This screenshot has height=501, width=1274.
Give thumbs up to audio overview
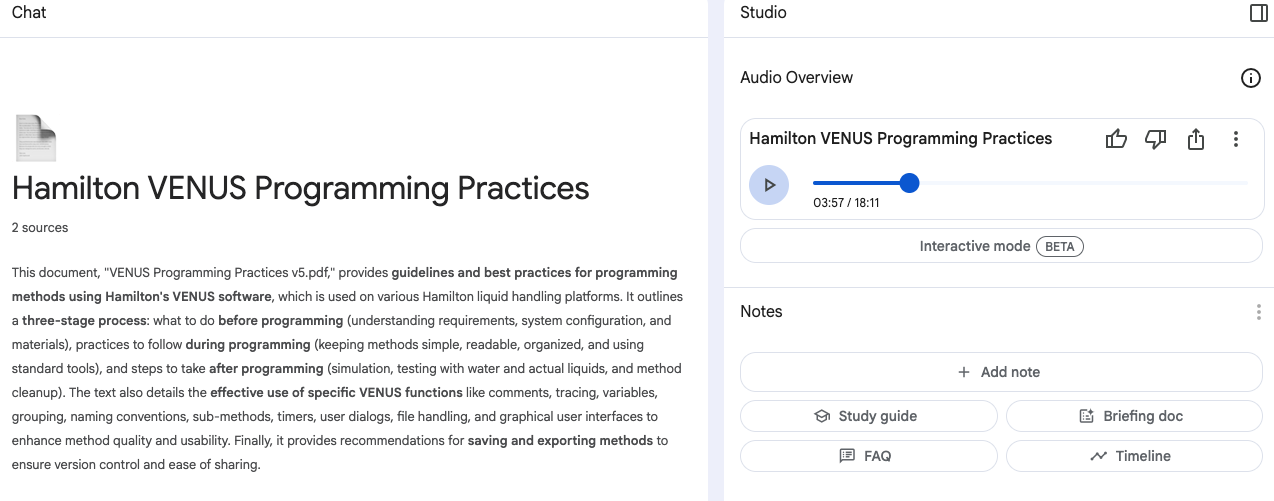point(1116,139)
